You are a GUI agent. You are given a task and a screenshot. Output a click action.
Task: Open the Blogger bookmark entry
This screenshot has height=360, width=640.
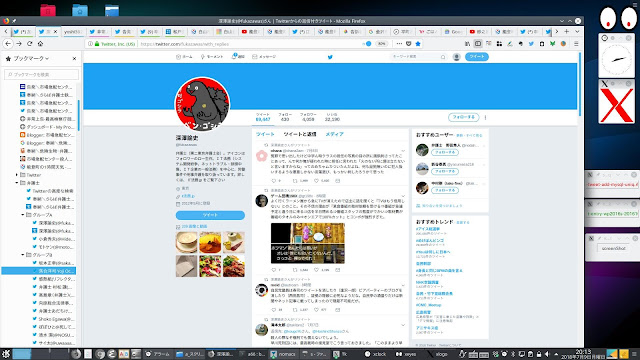pos(47,135)
